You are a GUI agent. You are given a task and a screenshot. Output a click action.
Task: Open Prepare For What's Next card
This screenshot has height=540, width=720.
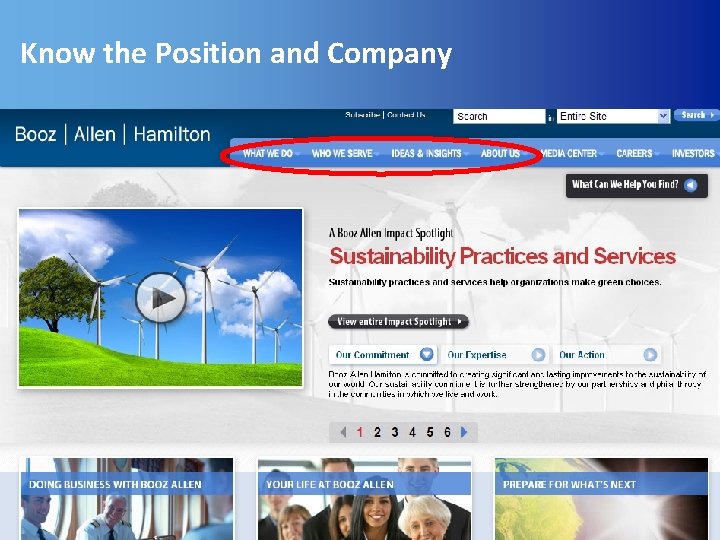coord(602,499)
